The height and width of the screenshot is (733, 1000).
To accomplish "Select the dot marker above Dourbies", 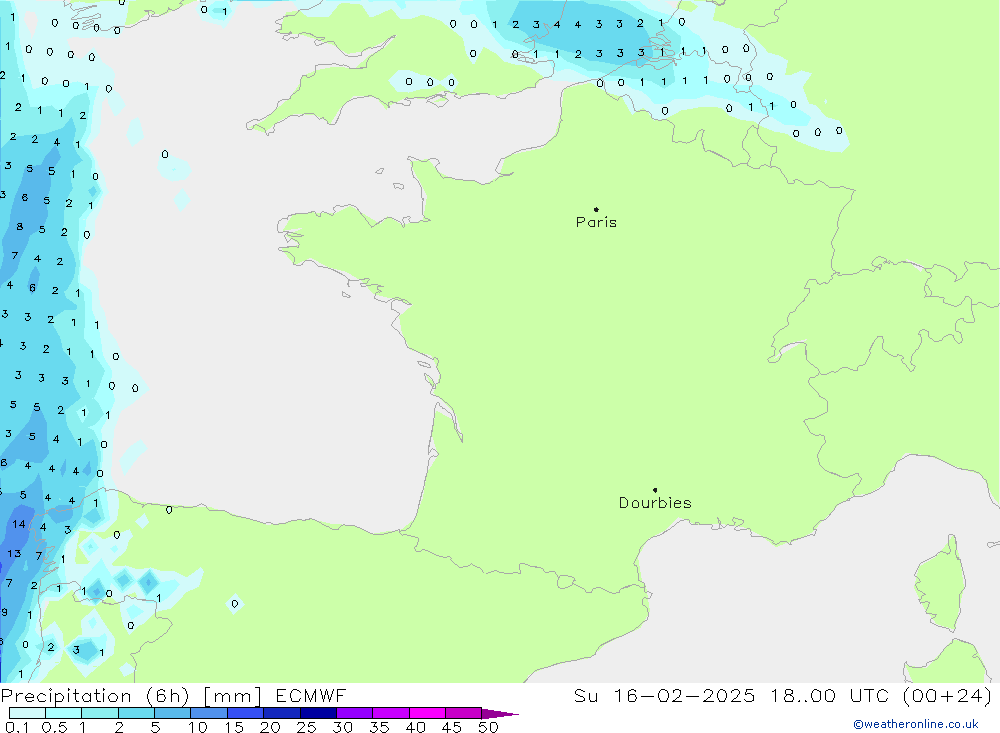I will click(655, 490).
